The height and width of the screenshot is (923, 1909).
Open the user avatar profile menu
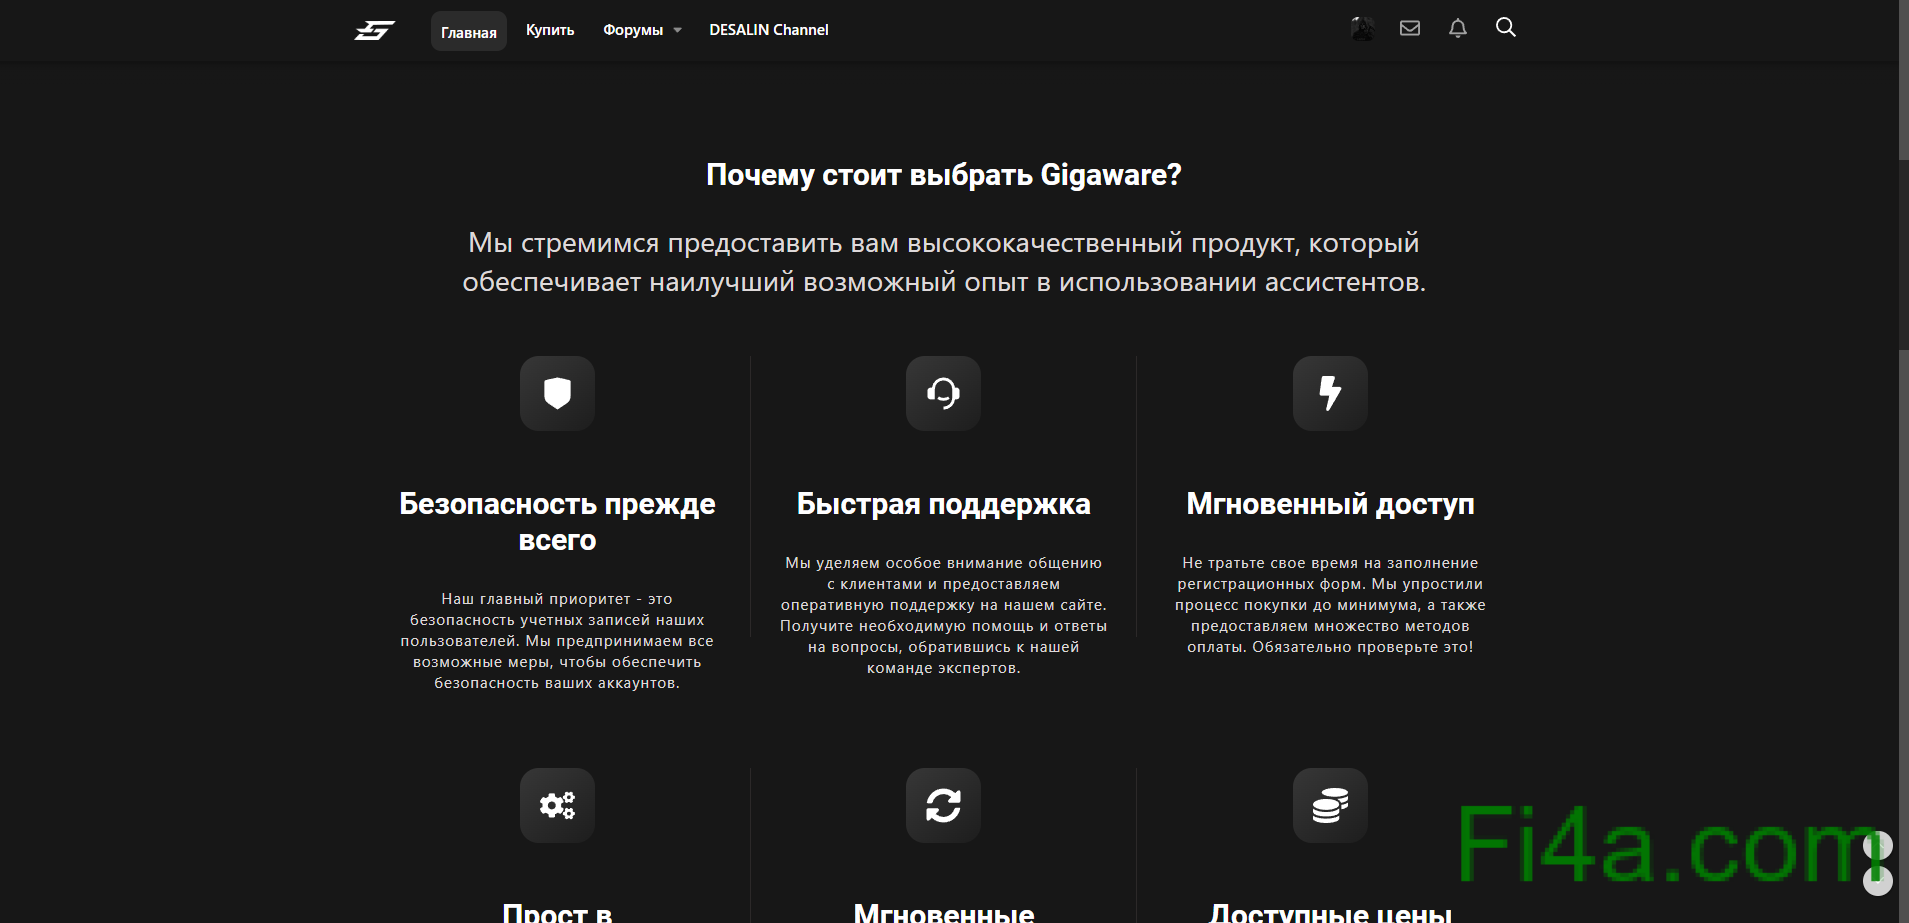pyautogui.click(x=1362, y=29)
